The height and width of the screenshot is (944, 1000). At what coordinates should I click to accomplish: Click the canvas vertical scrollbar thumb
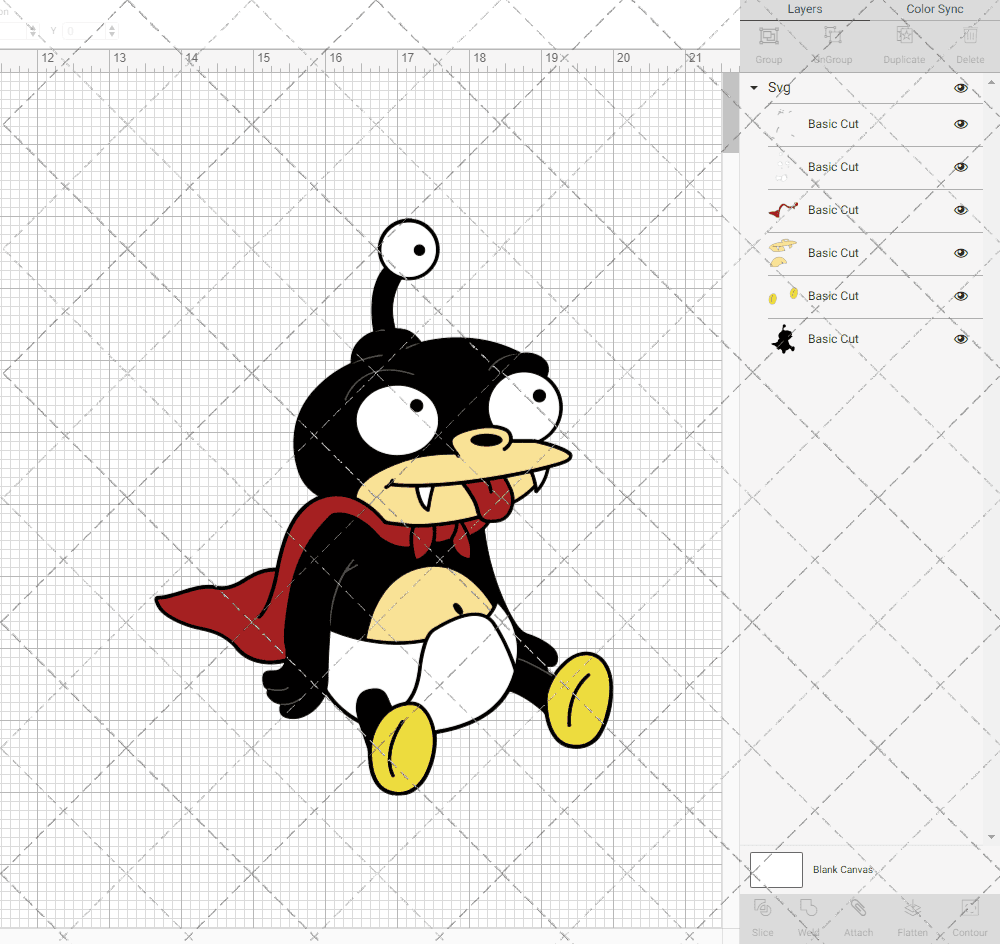730,112
